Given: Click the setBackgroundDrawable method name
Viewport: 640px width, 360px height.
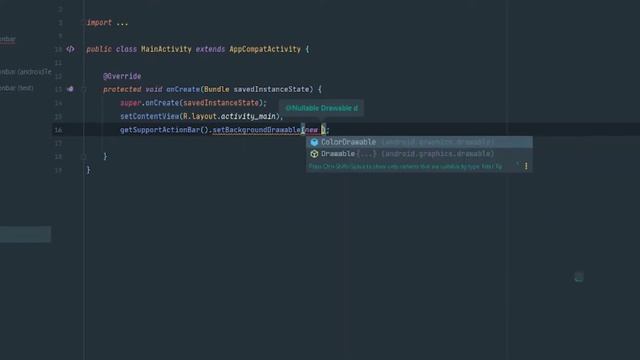Looking at the screenshot, I should (x=257, y=130).
